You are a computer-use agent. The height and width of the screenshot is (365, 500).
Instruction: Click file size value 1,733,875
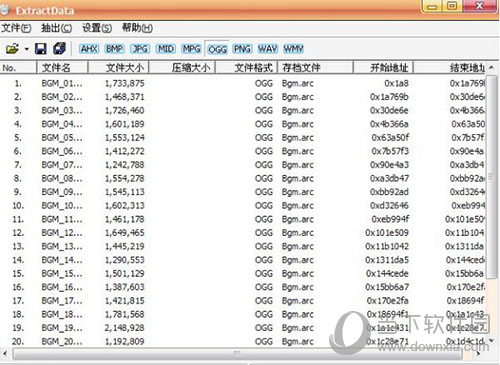[125, 83]
